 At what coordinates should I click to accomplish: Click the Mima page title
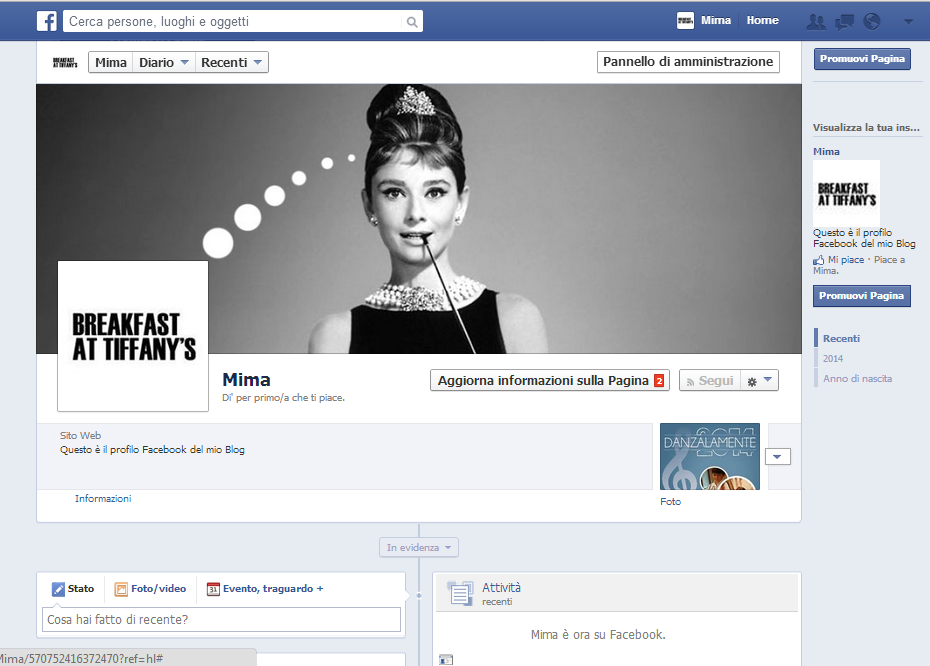coord(246,380)
